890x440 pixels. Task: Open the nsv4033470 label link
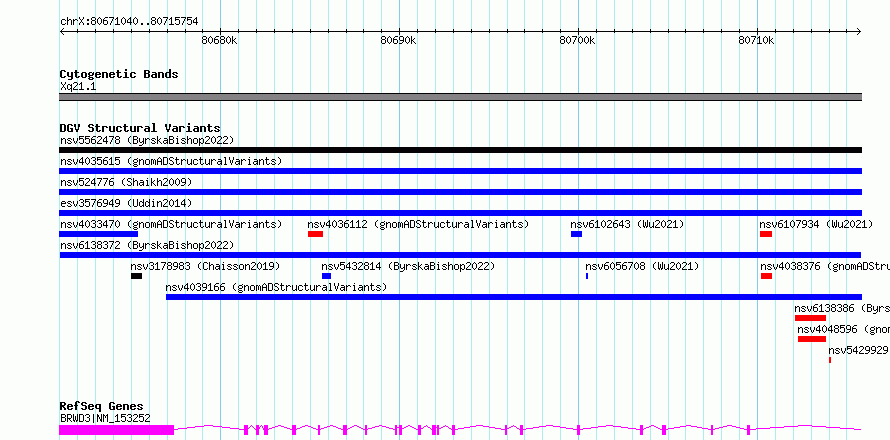point(171,224)
